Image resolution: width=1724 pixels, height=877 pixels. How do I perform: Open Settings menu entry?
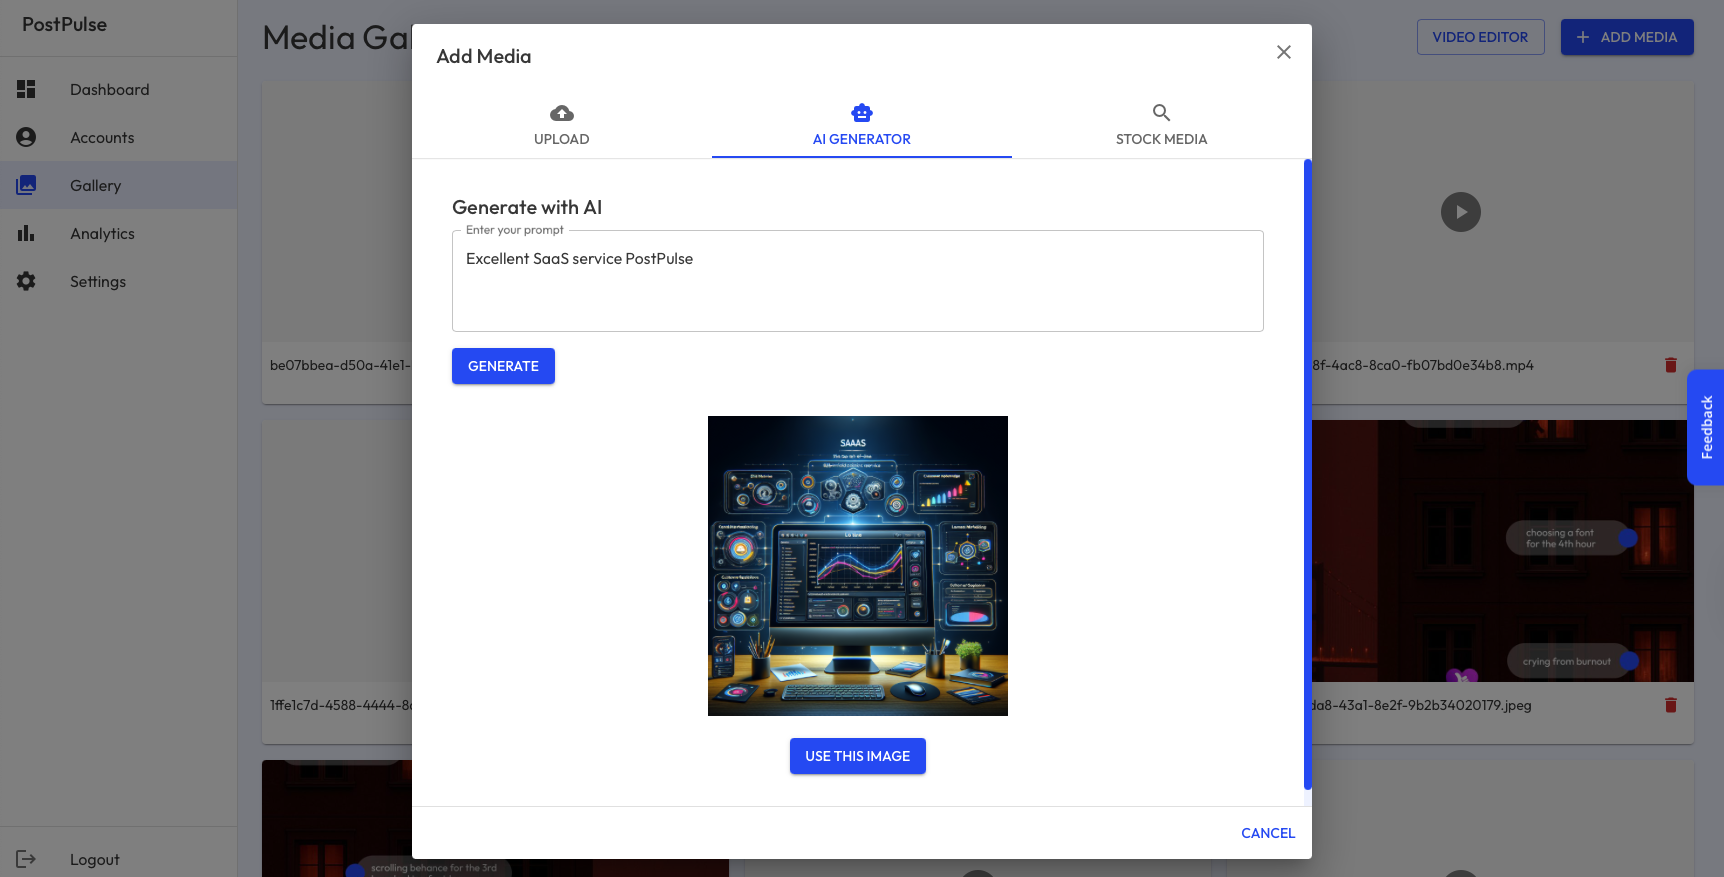point(118,281)
